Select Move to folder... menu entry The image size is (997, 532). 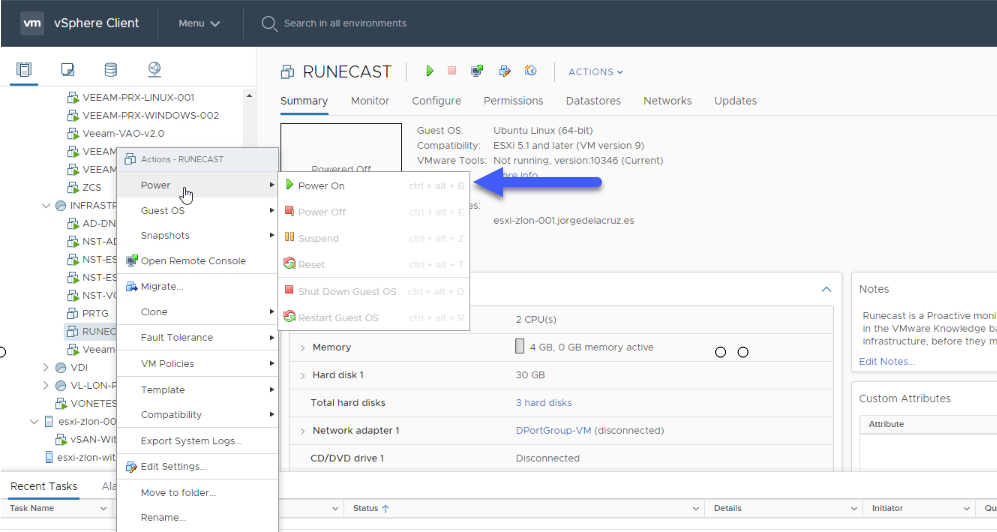pos(198,493)
